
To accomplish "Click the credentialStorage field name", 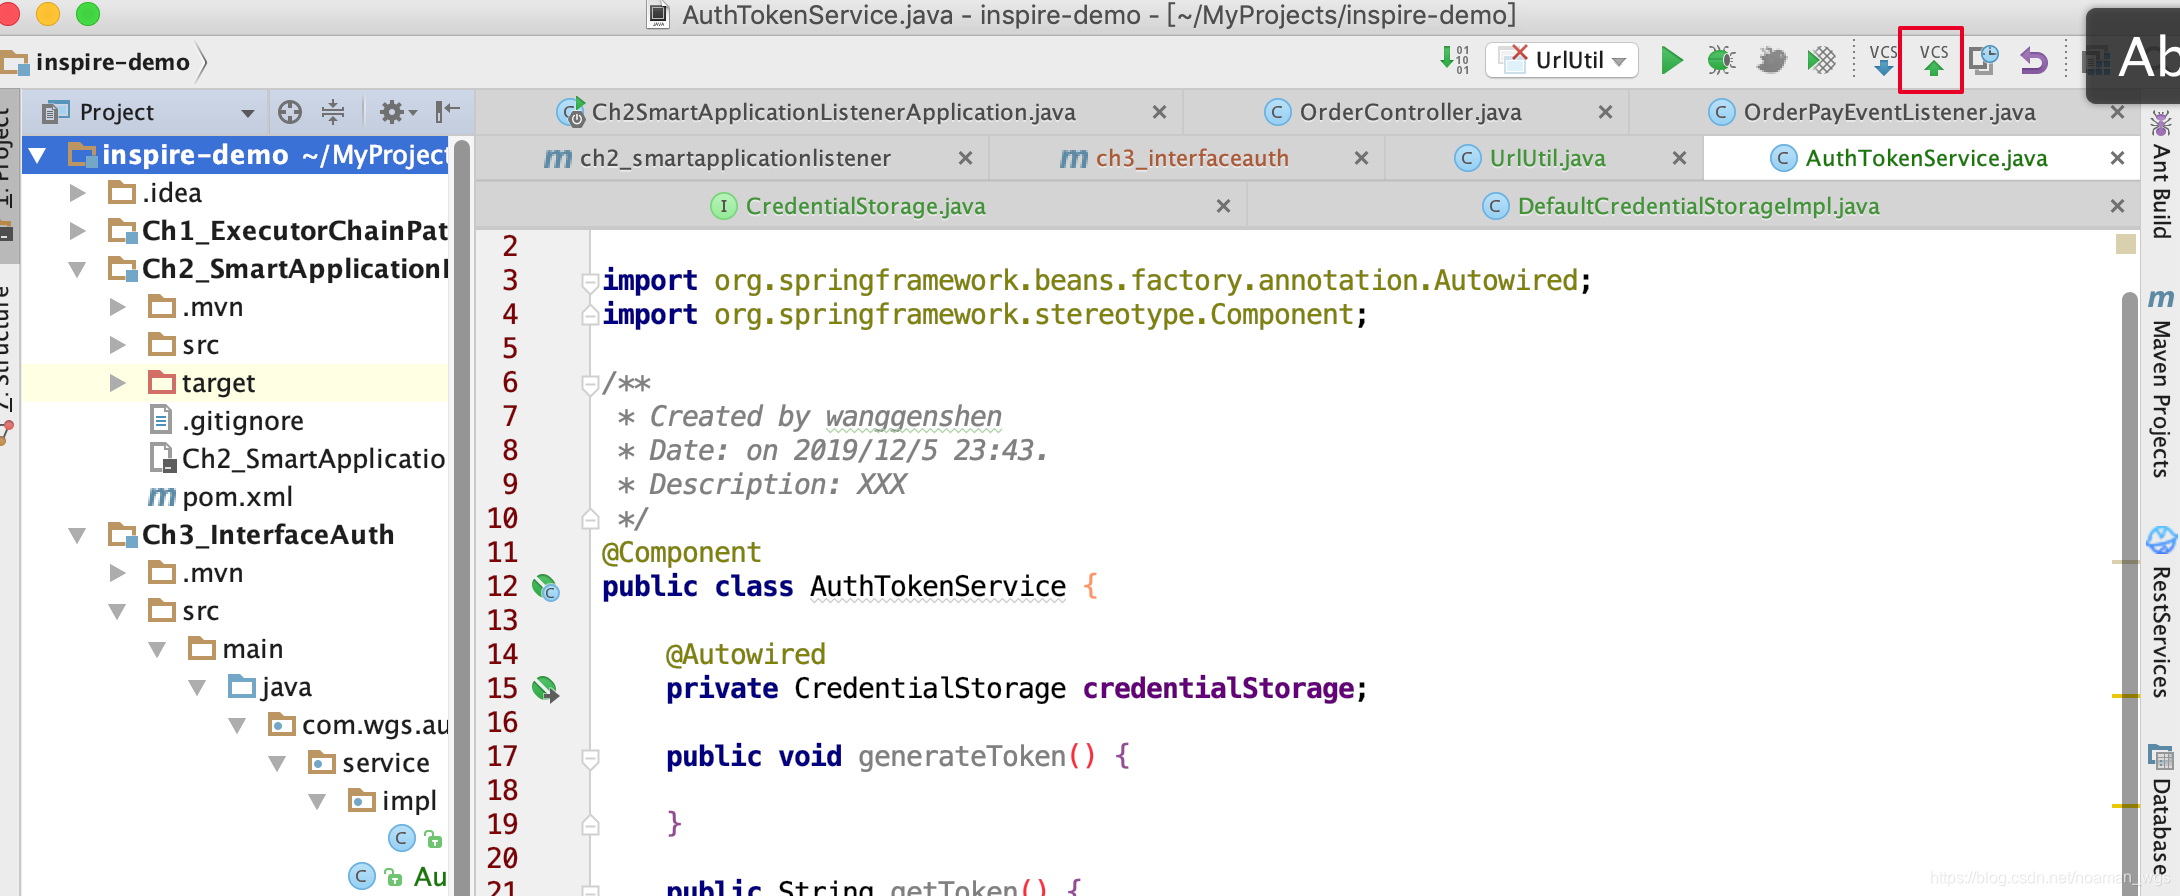I will [x=1218, y=689].
